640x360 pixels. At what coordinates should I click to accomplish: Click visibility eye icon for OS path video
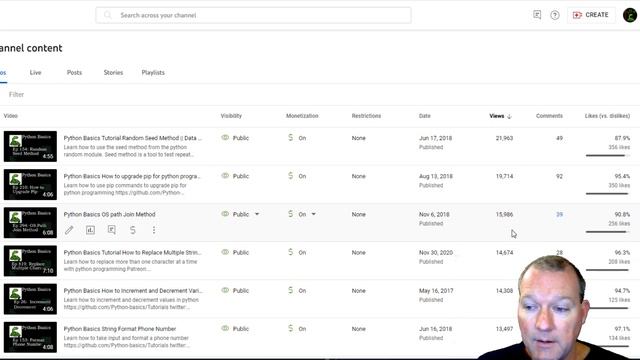point(225,214)
